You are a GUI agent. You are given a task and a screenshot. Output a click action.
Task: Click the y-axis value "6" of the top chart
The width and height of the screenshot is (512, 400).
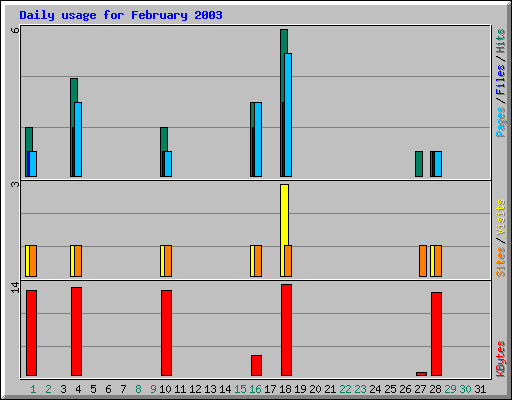[x=15, y=30]
